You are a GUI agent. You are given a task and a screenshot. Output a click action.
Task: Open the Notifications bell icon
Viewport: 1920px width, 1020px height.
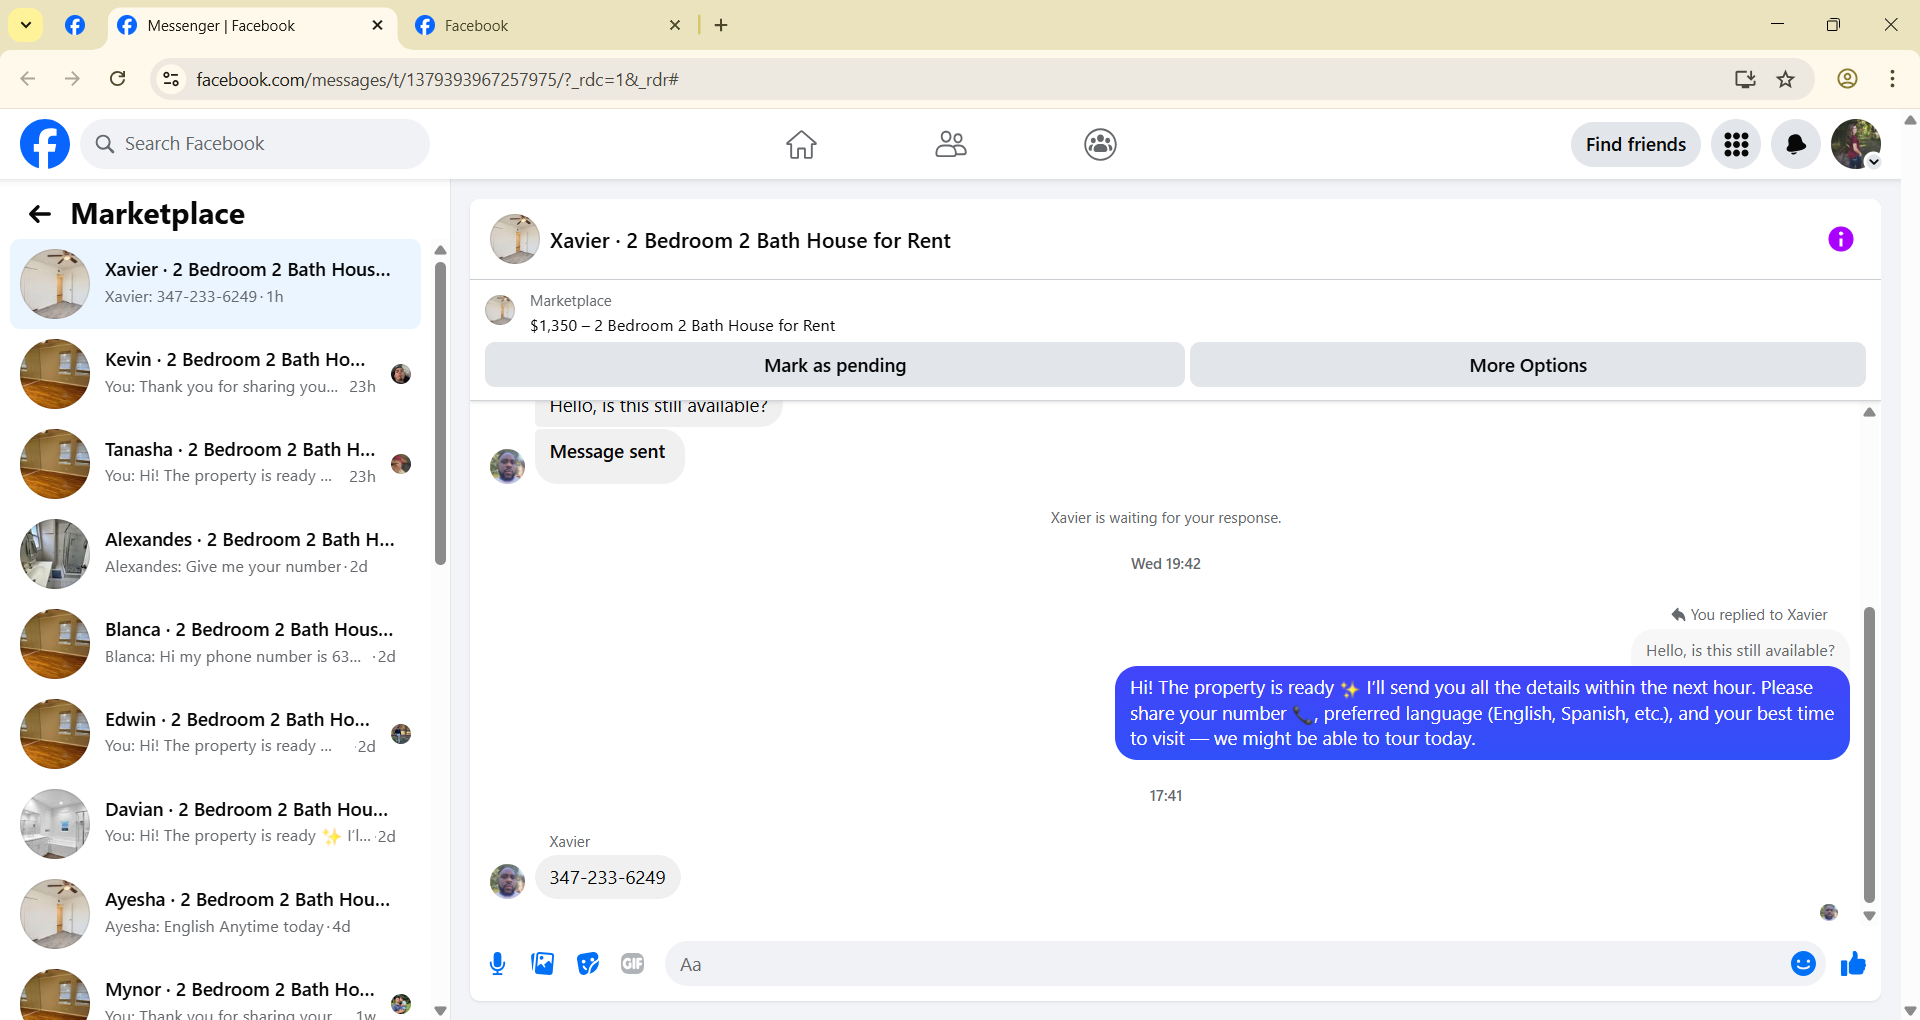(x=1796, y=144)
